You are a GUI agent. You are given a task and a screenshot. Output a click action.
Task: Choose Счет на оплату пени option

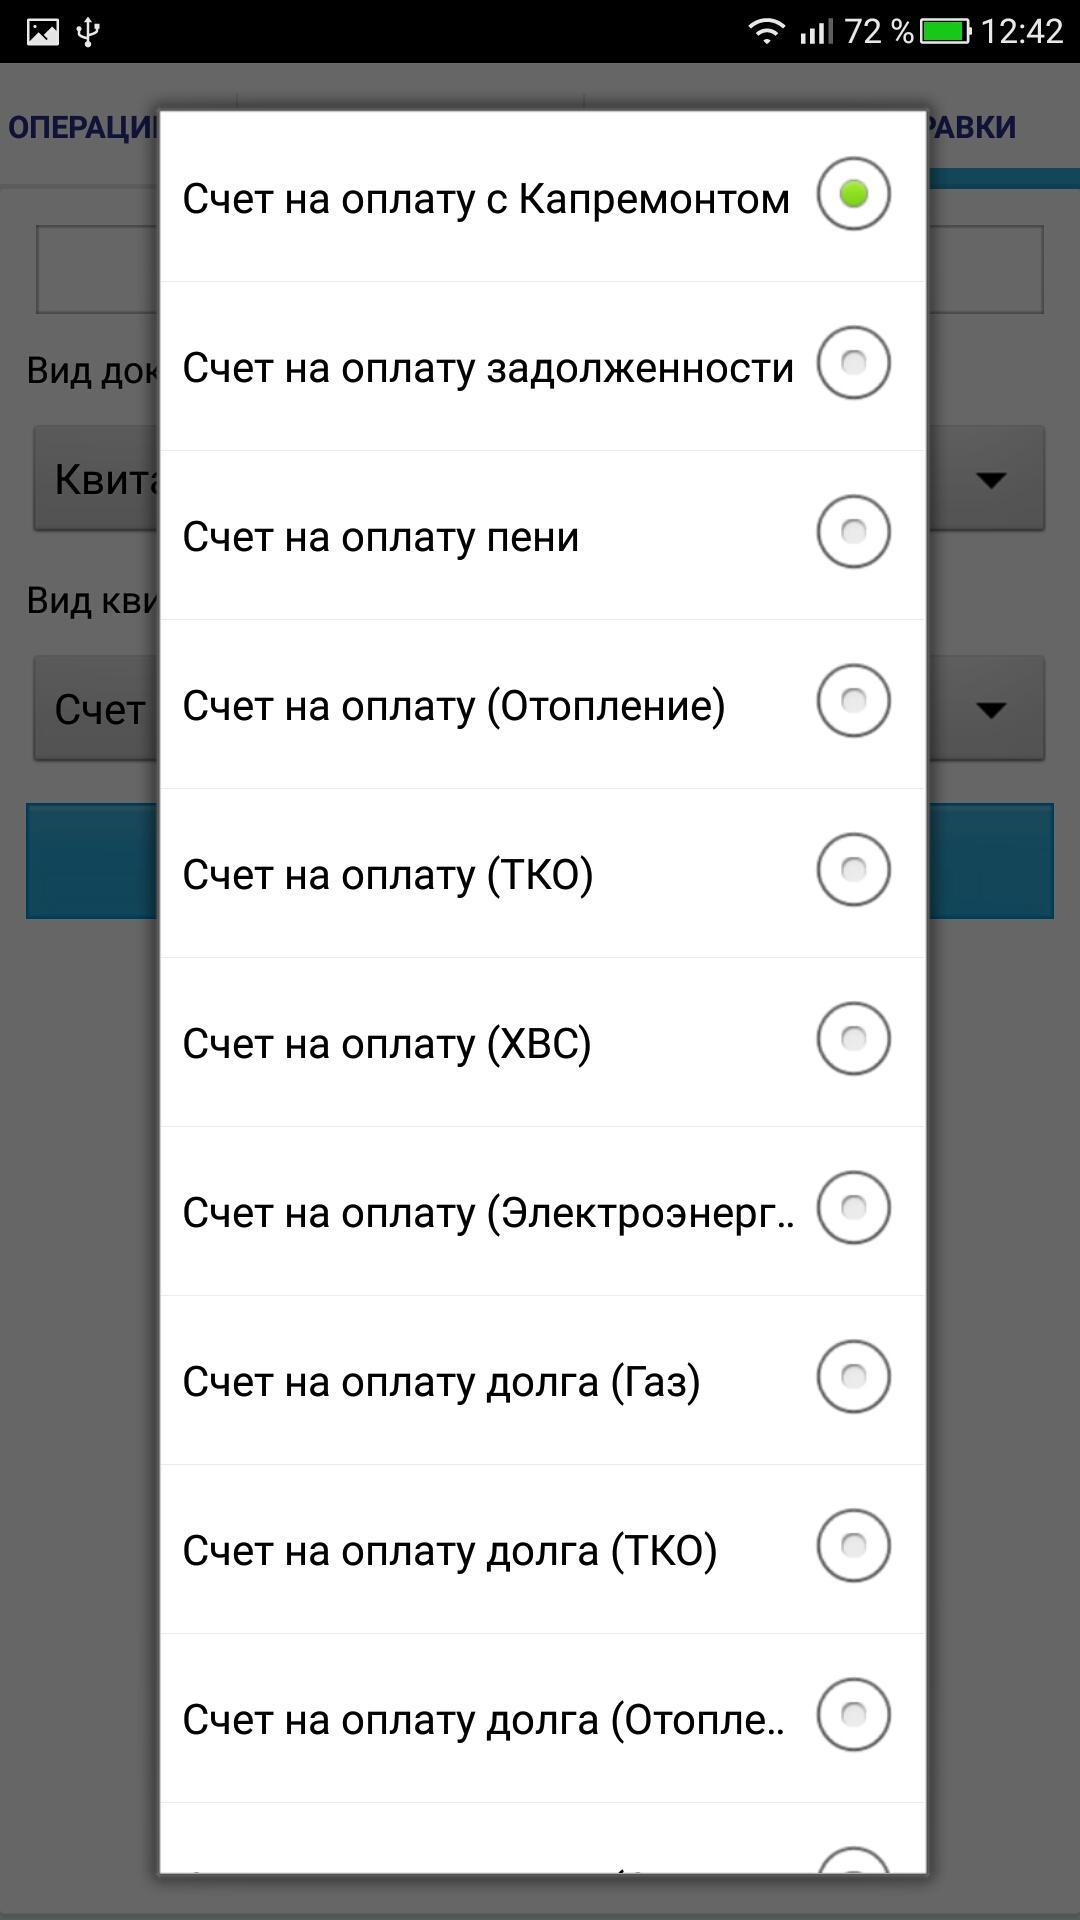pos(853,532)
